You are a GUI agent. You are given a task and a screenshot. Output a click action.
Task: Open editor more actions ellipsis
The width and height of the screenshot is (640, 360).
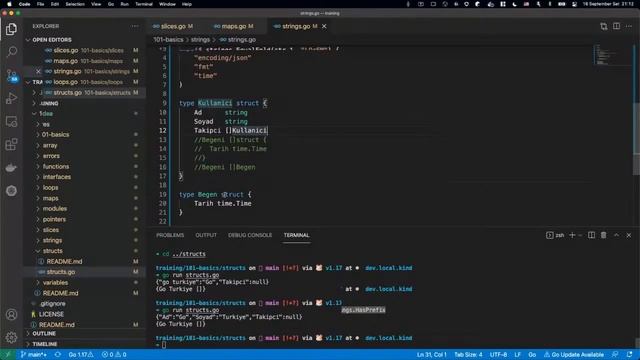(x=629, y=26)
